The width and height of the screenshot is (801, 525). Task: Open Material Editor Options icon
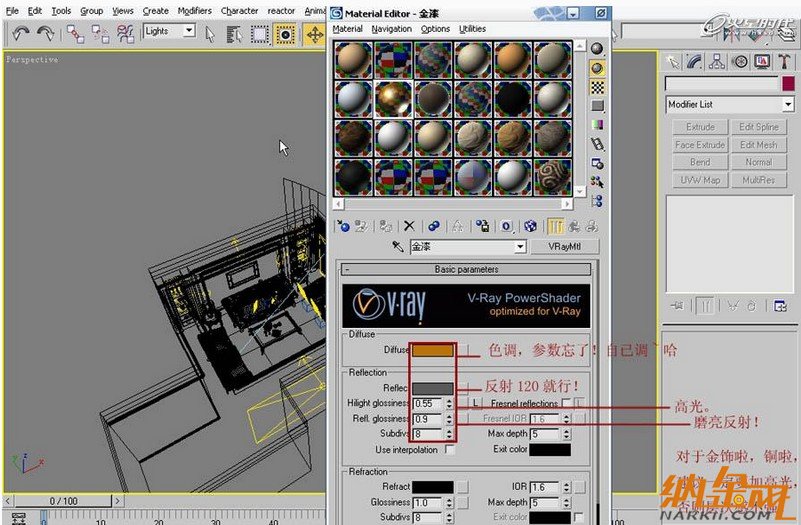click(x=597, y=163)
